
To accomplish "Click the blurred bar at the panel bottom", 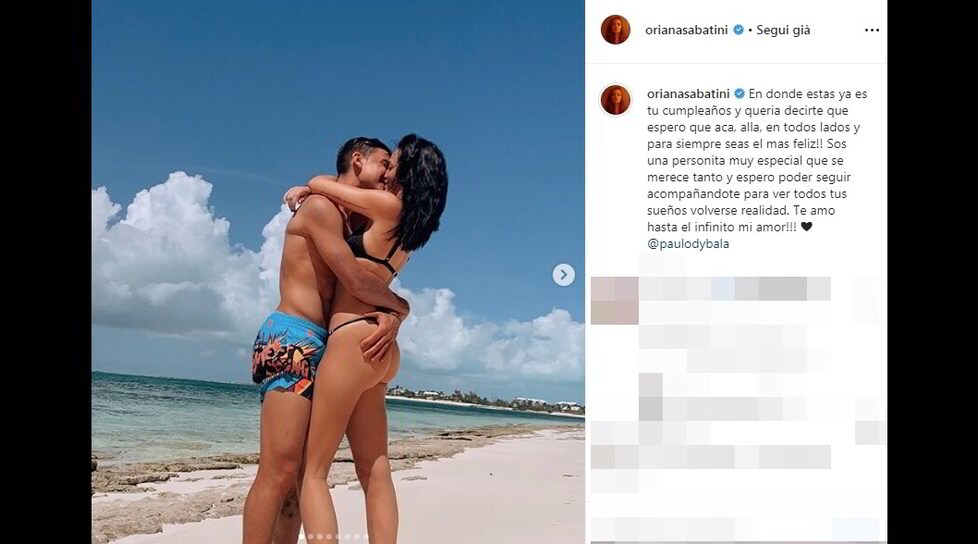I will point(736,530).
